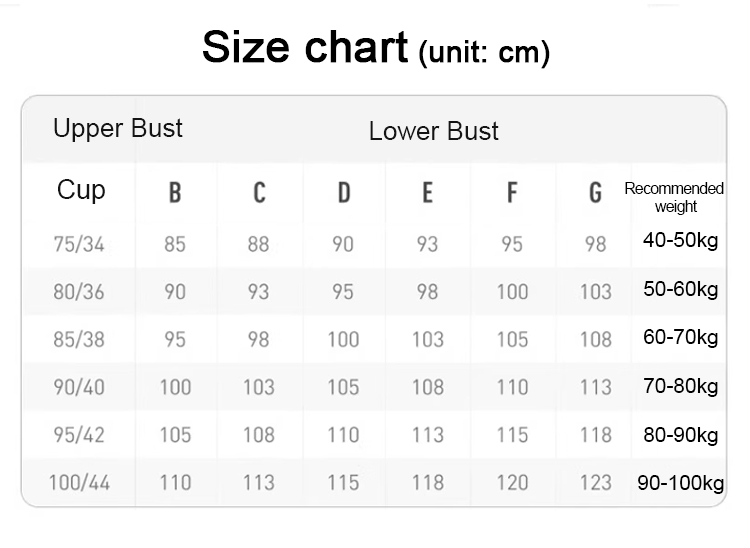This screenshot has height=548, width=750.
Task: Click the E cup column header
Action: coord(427,193)
